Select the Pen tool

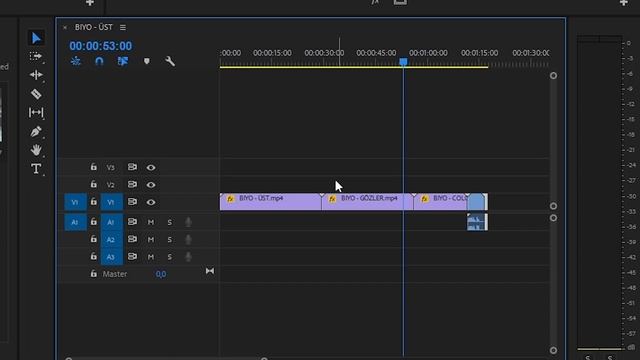36,131
